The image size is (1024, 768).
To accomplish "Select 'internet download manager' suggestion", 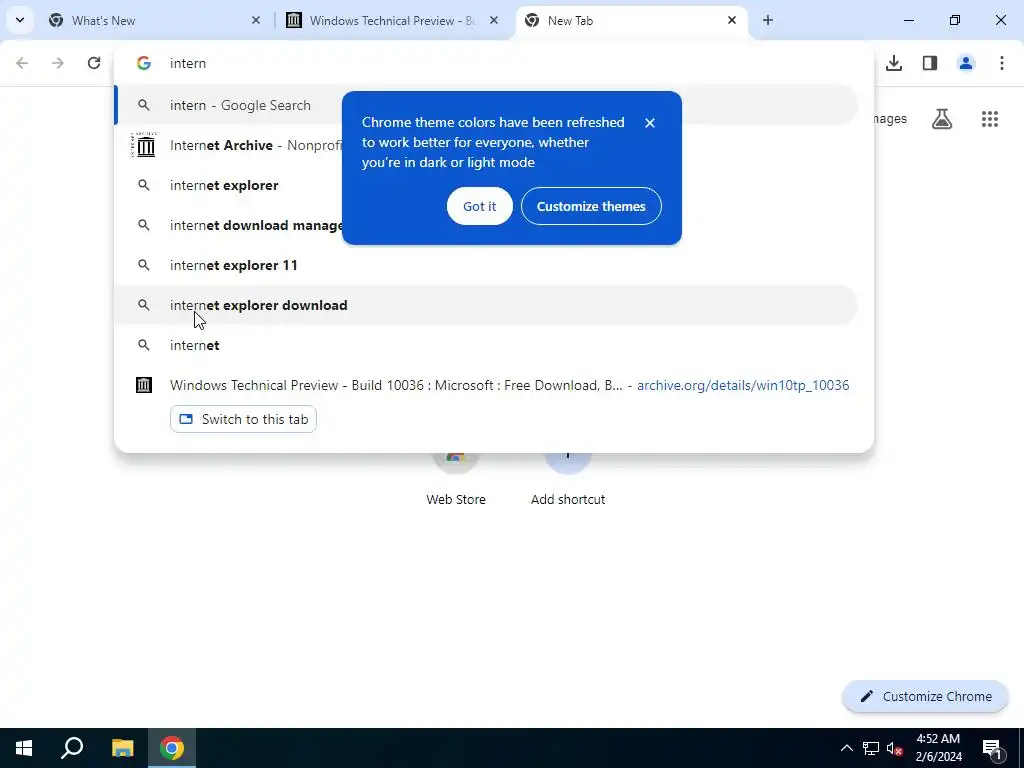I will pos(486,225).
